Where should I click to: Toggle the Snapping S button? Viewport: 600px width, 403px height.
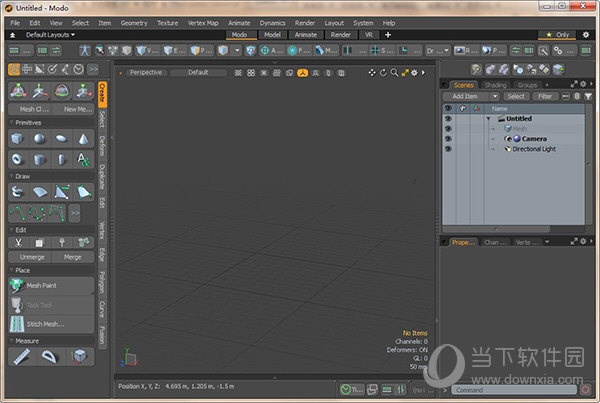coord(381,51)
